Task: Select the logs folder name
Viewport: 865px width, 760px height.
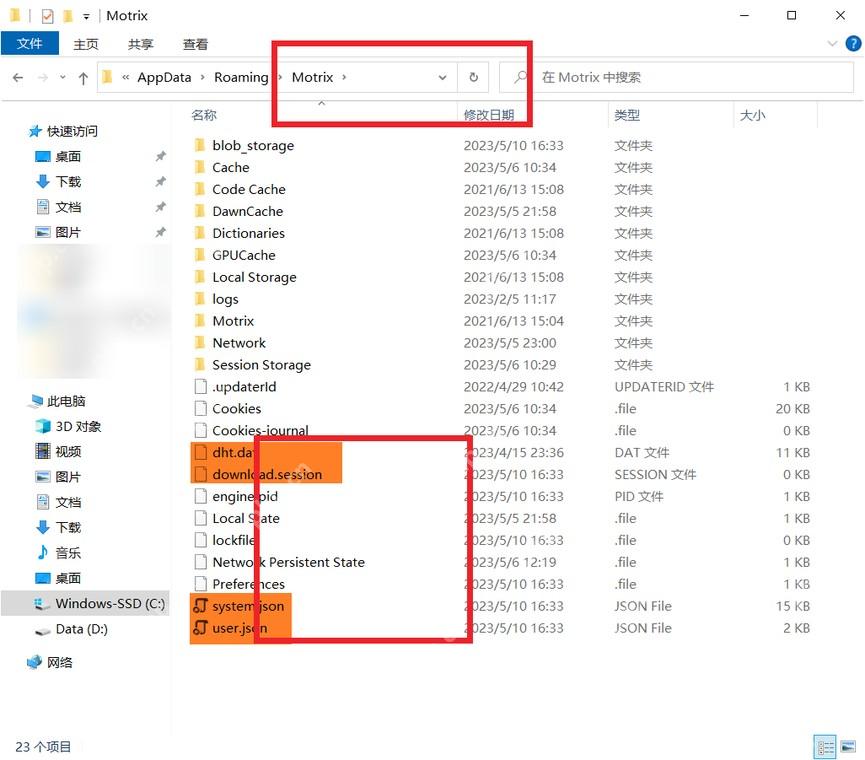Action: [225, 299]
